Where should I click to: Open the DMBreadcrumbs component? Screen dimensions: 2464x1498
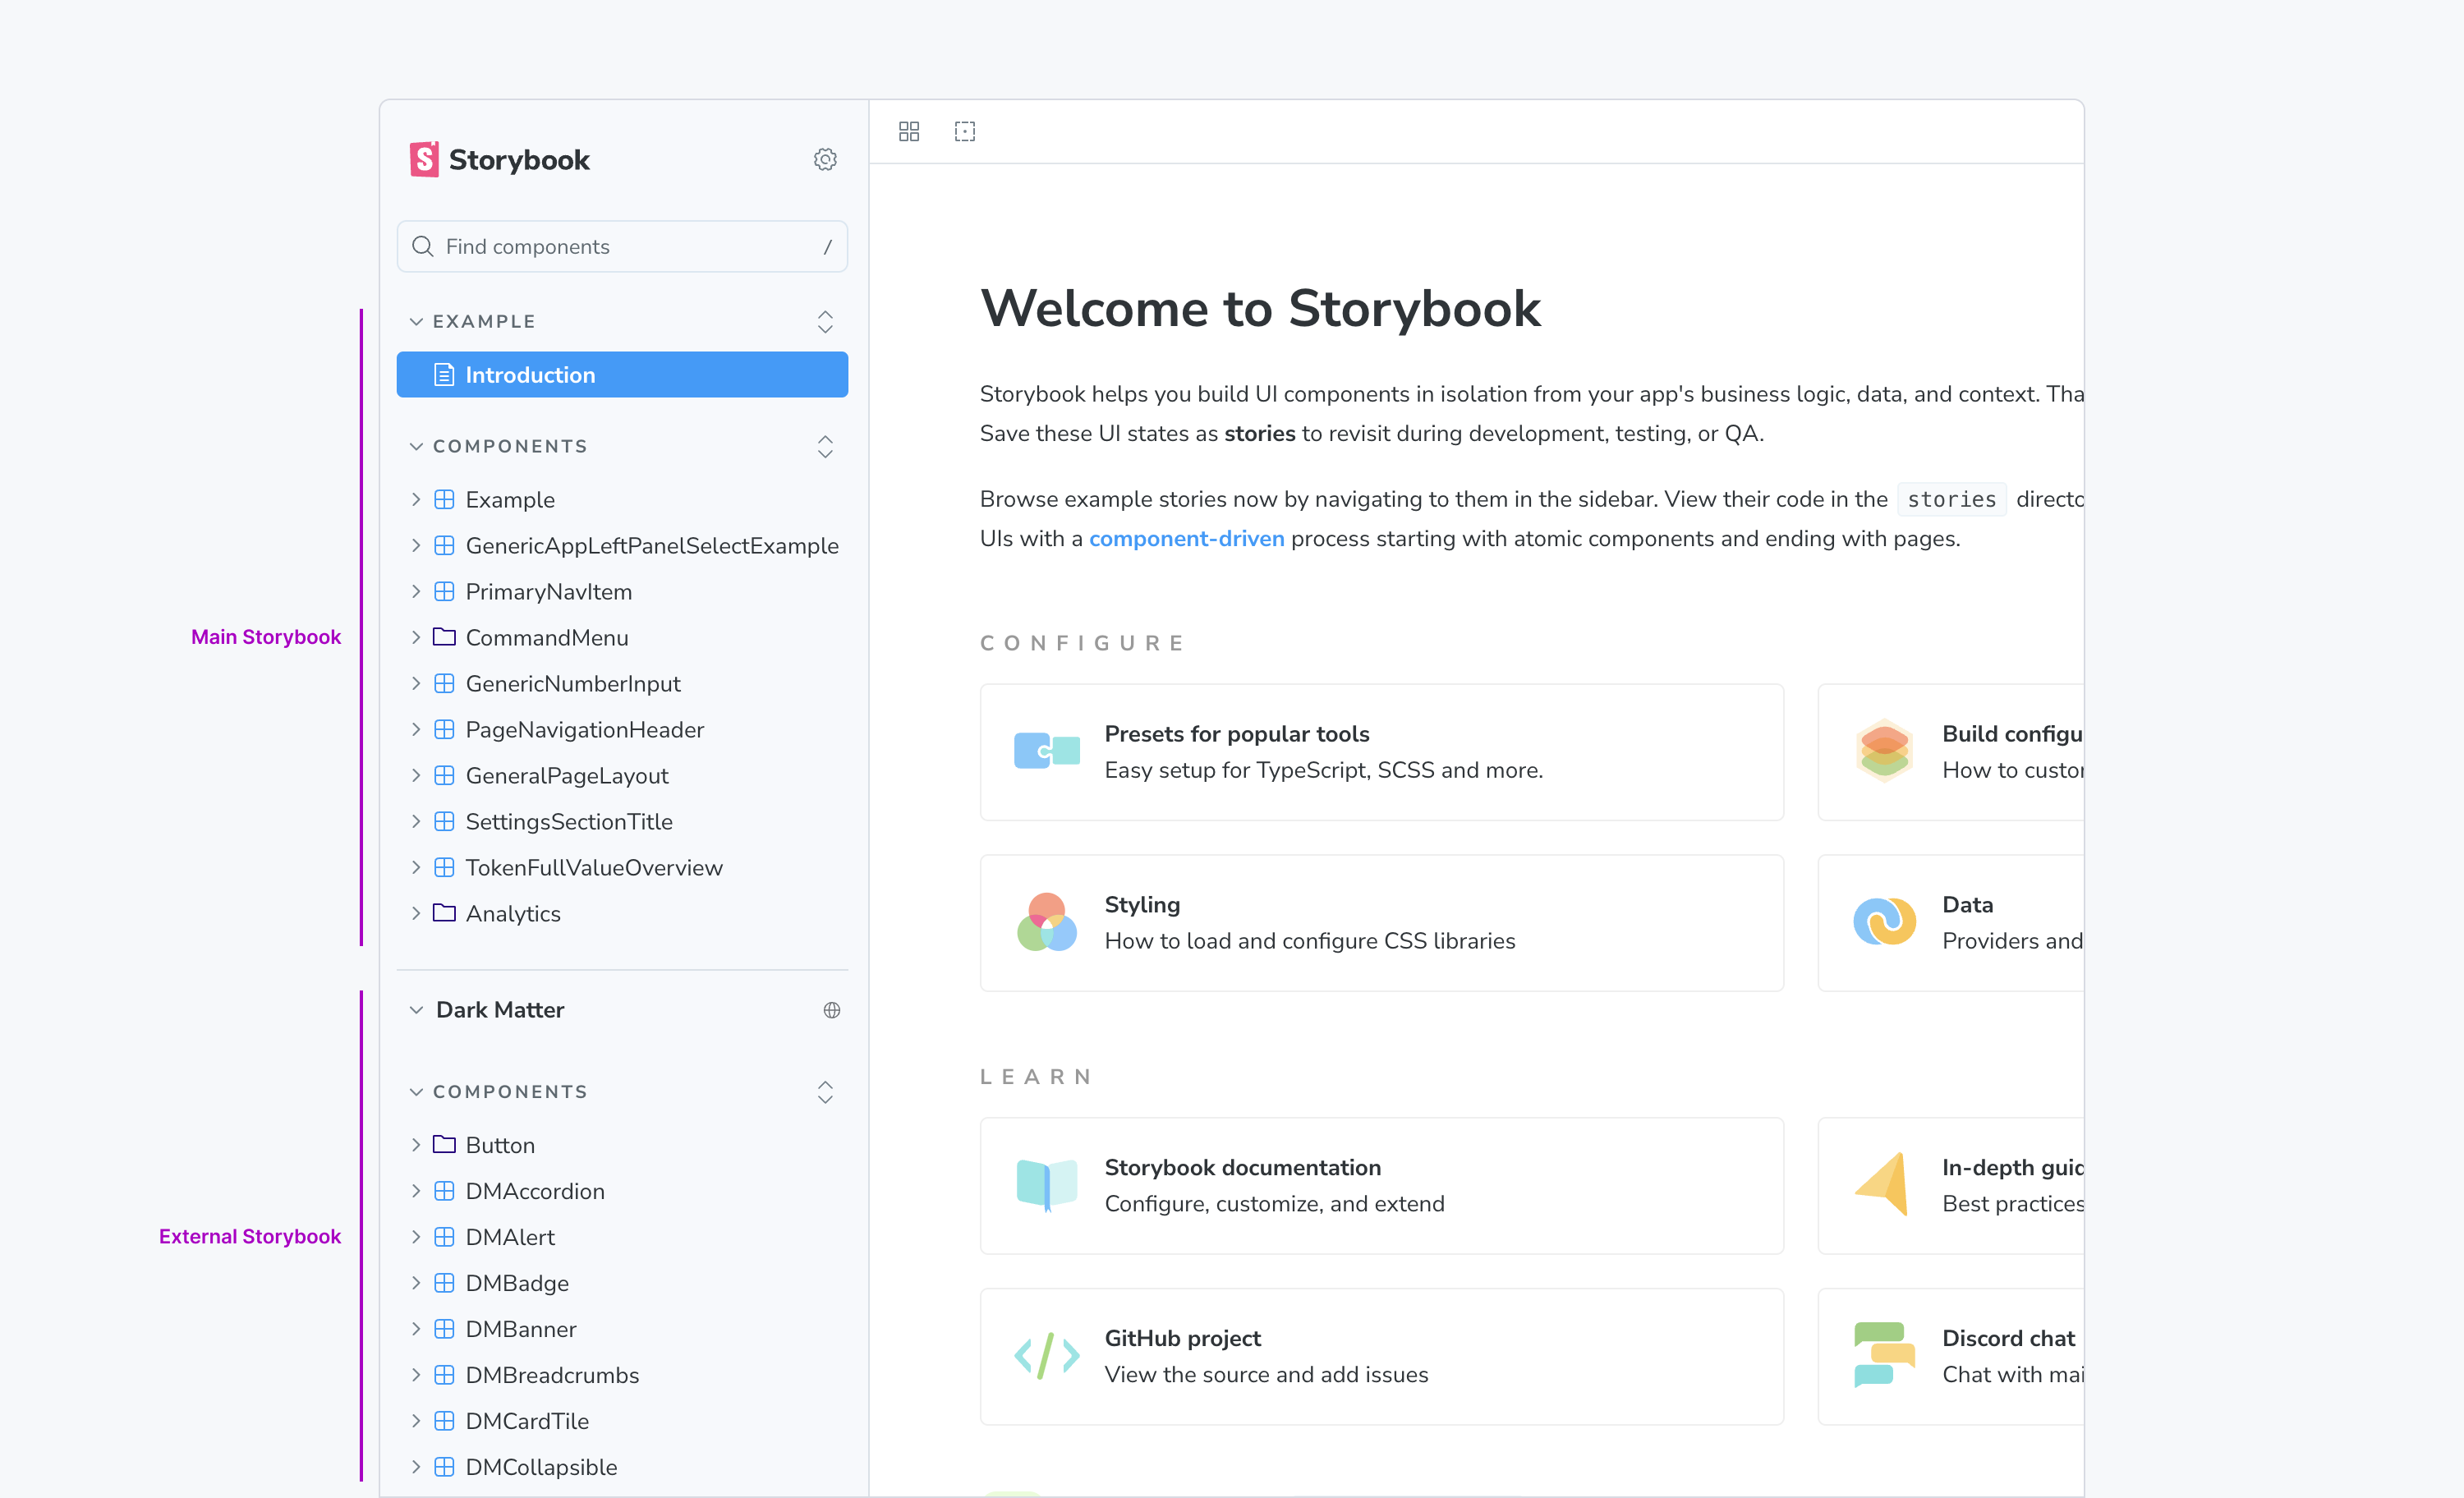pyautogui.click(x=622, y=1375)
